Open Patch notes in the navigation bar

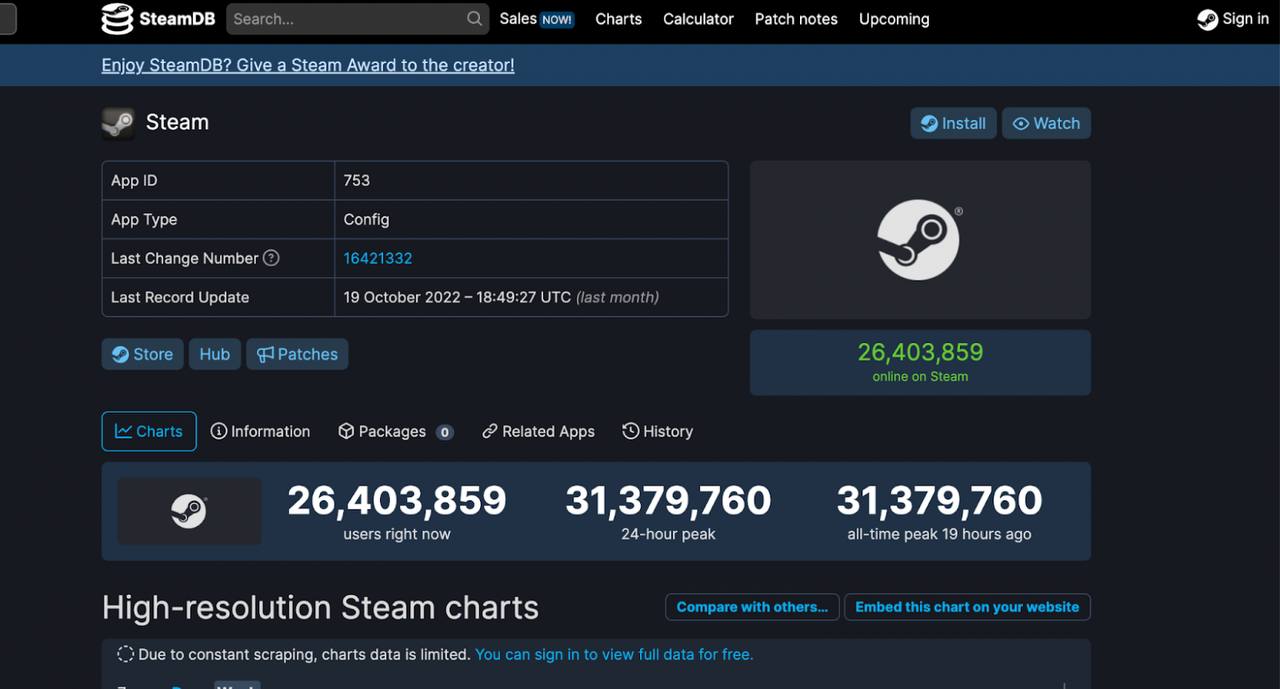(x=796, y=19)
